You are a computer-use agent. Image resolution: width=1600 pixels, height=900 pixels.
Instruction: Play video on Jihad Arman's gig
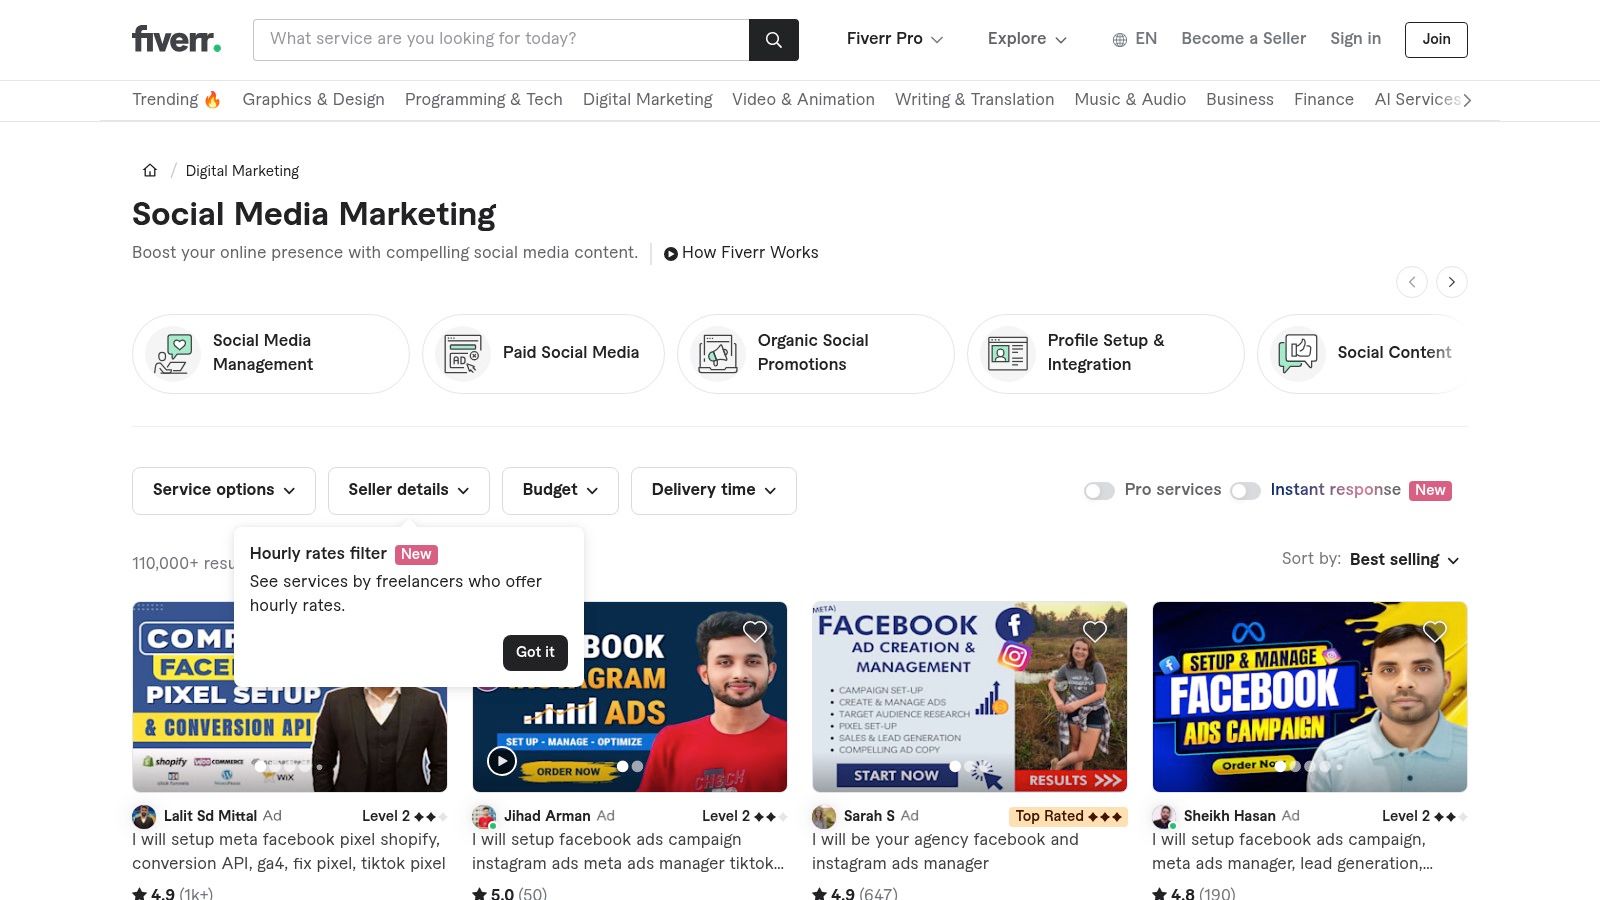pos(501,761)
